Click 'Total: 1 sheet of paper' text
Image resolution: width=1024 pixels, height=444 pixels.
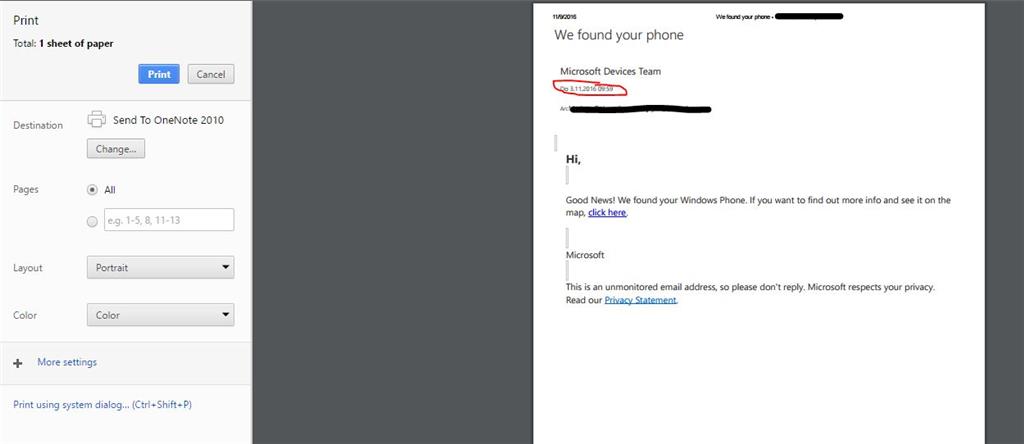click(63, 44)
